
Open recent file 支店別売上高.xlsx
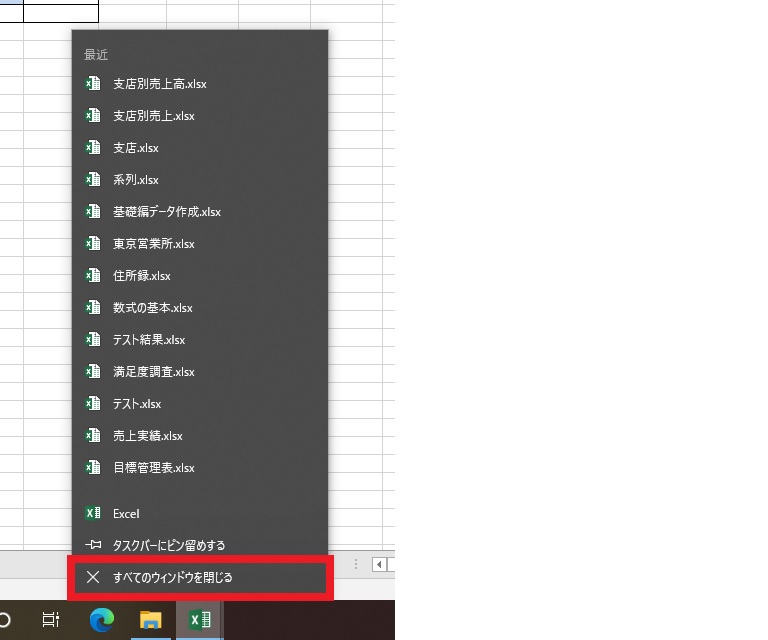(x=200, y=84)
